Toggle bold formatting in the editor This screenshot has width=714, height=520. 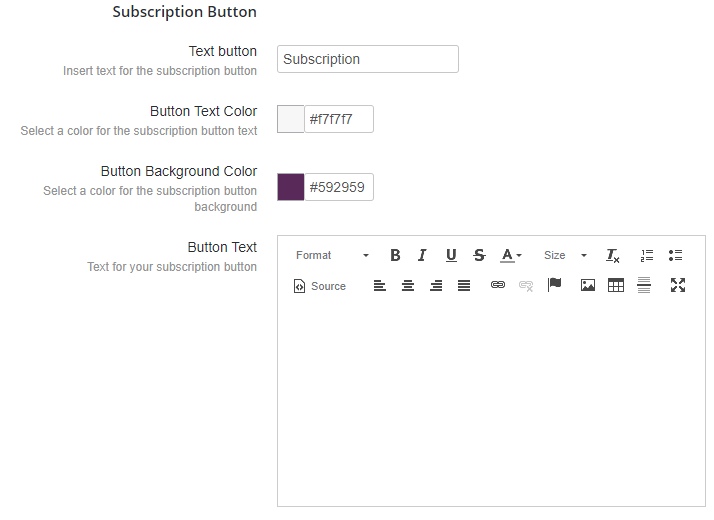395,255
